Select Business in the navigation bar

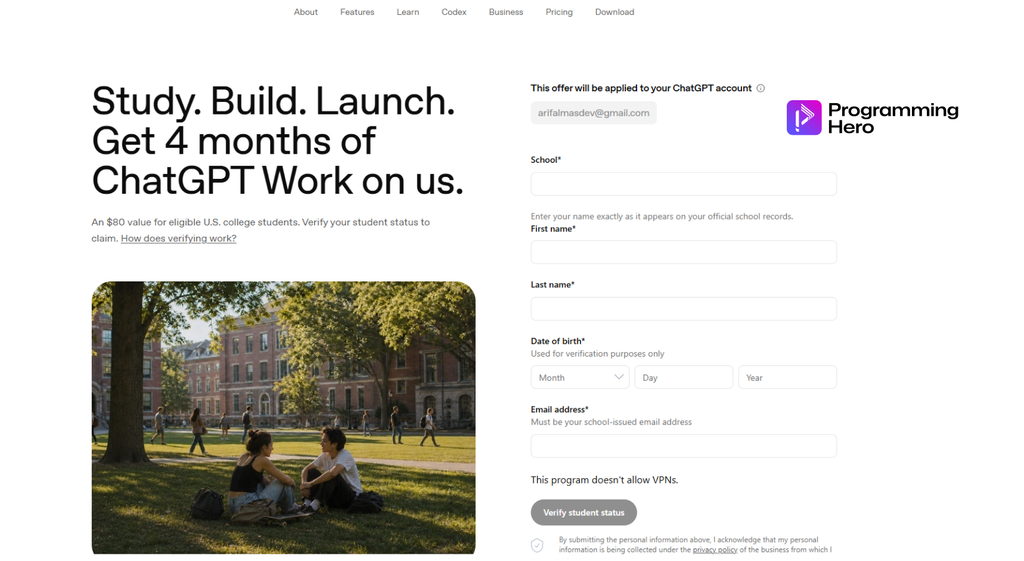[506, 12]
